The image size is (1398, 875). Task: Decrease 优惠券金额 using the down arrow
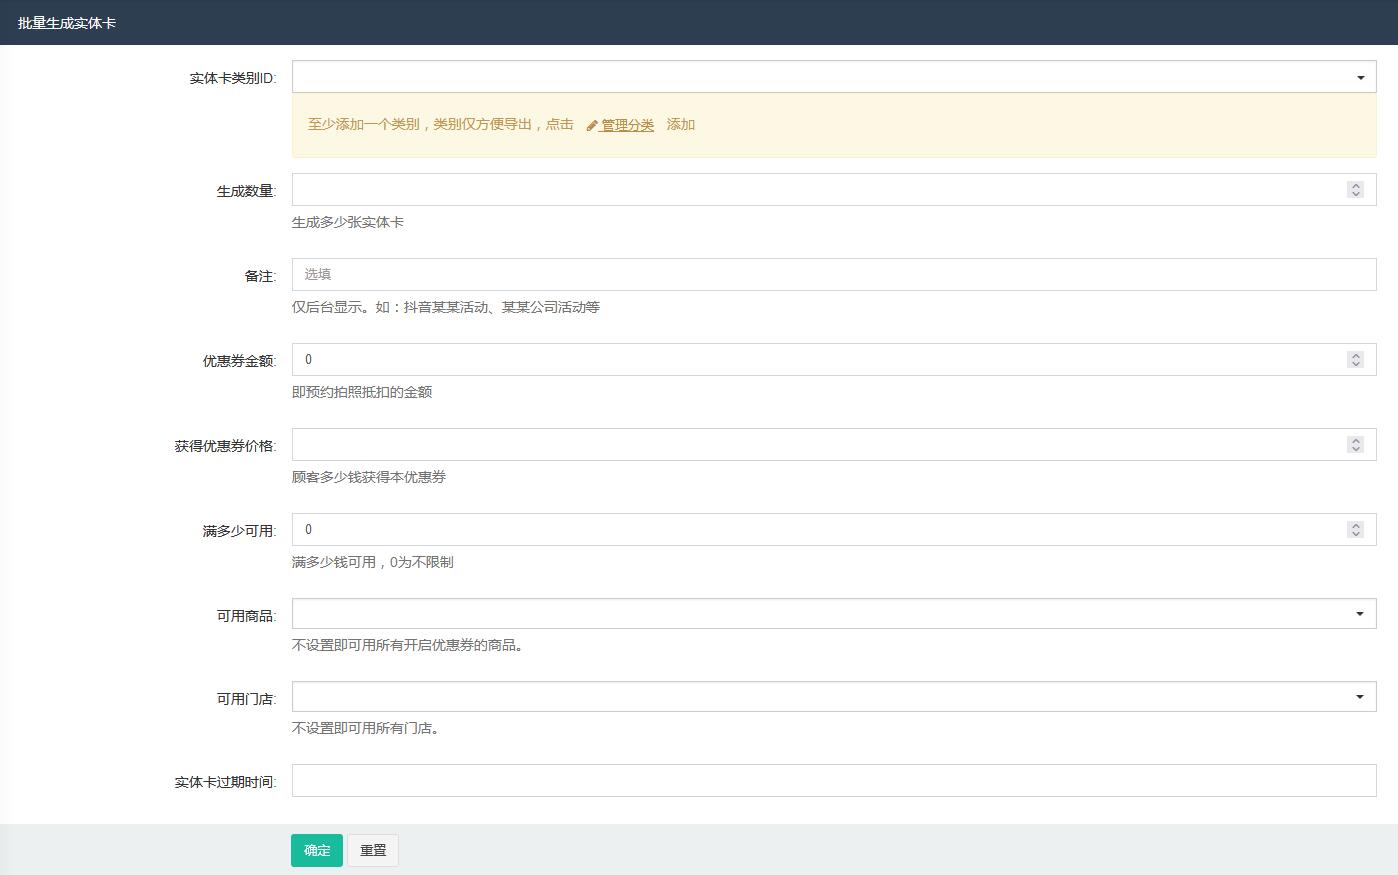(1355, 364)
